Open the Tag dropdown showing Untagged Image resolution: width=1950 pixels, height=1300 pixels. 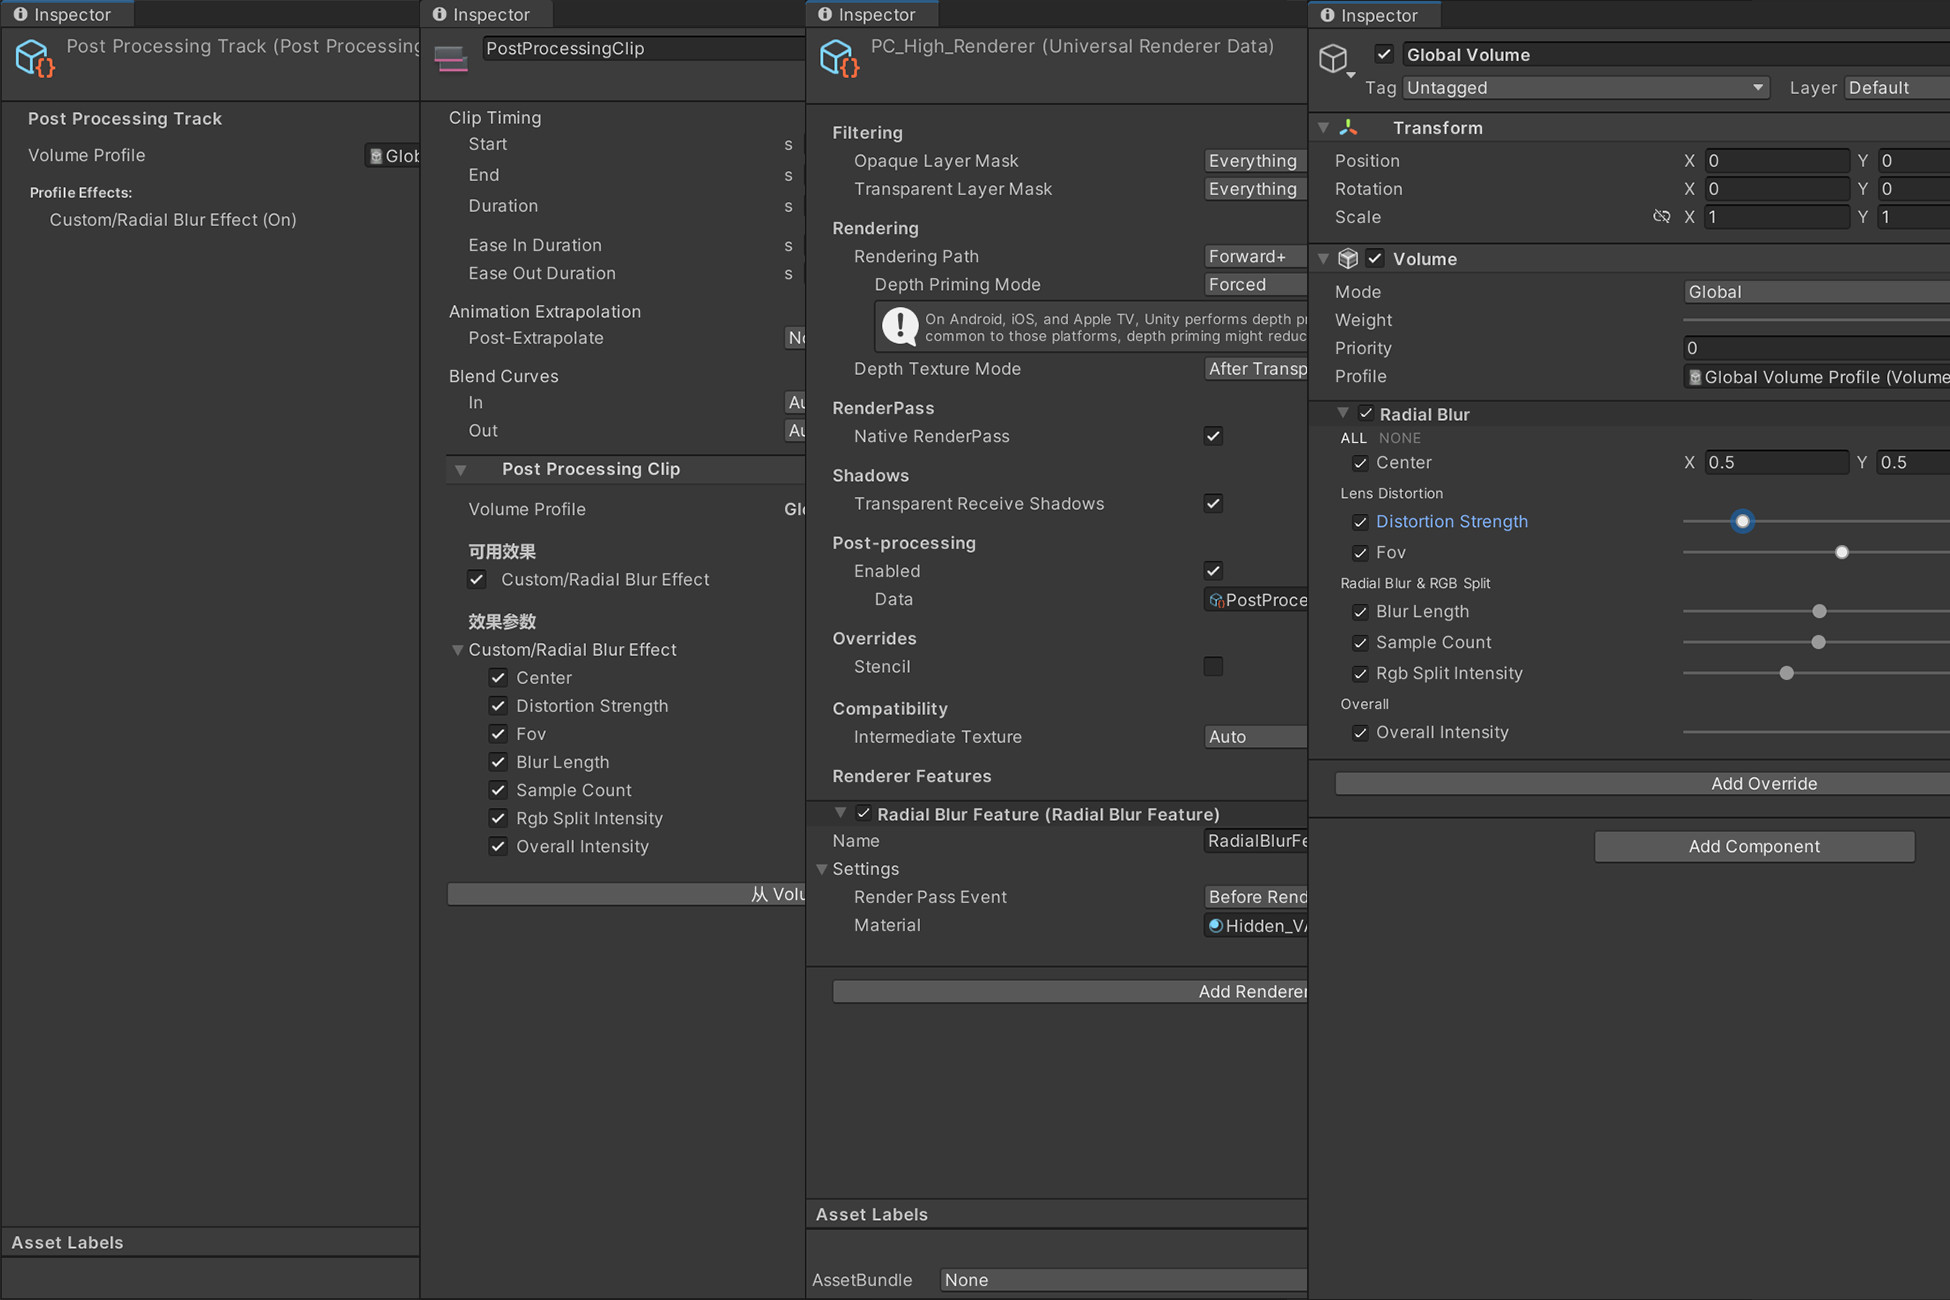click(x=1586, y=88)
